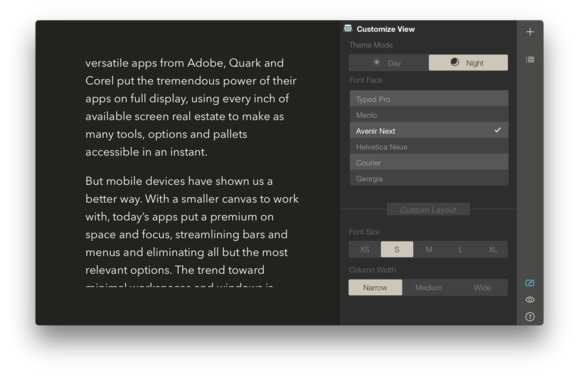Screen dimensions: 579x376
Task: Set column width to Narrow
Action: (x=375, y=287)
